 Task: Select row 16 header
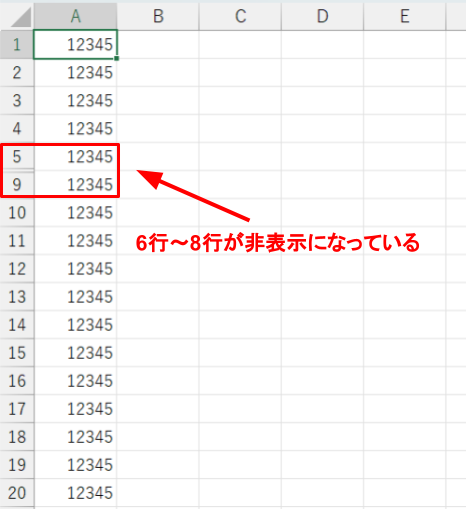(17, 381)
